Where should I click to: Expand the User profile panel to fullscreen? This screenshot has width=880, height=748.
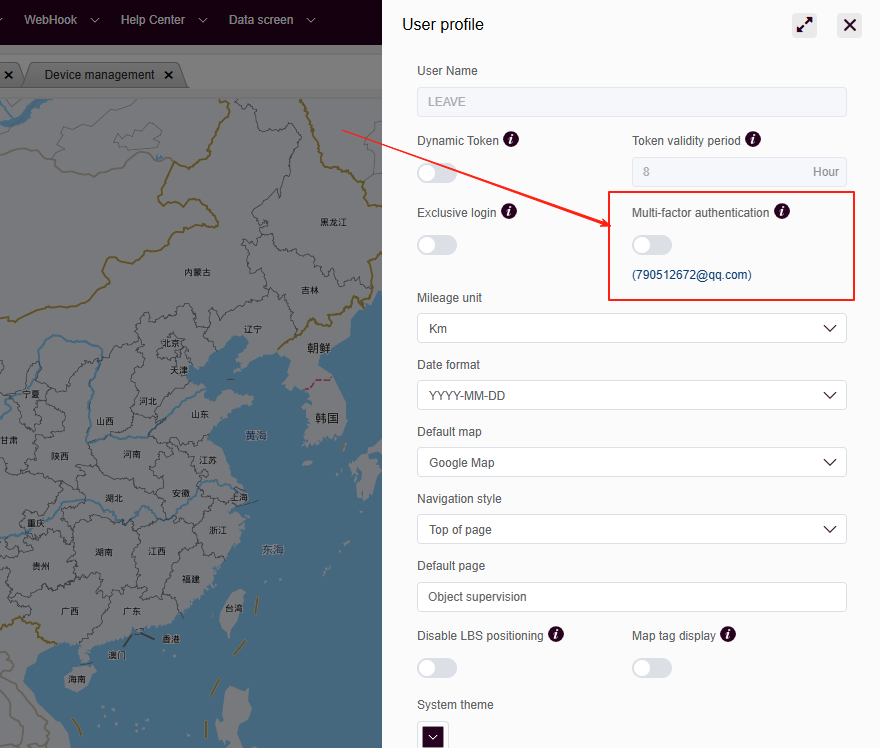[804, 26]
